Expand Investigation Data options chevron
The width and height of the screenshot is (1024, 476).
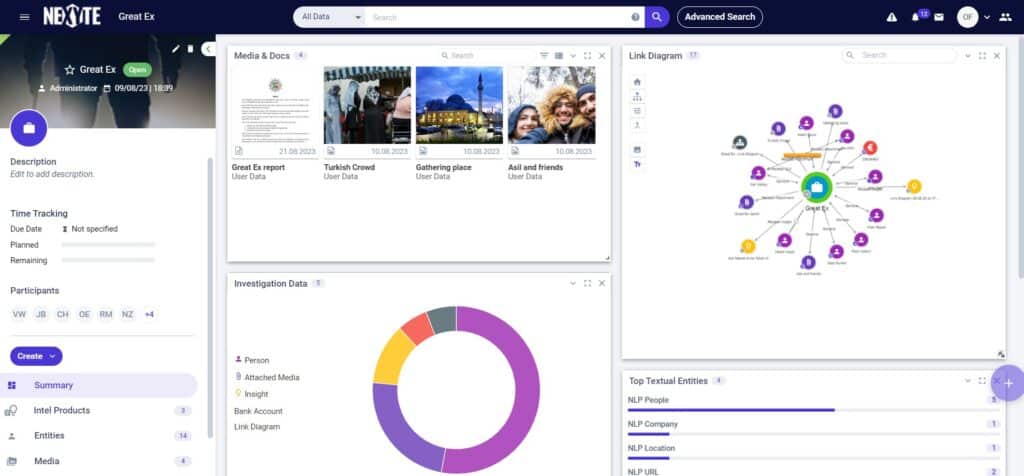(573, 283)
